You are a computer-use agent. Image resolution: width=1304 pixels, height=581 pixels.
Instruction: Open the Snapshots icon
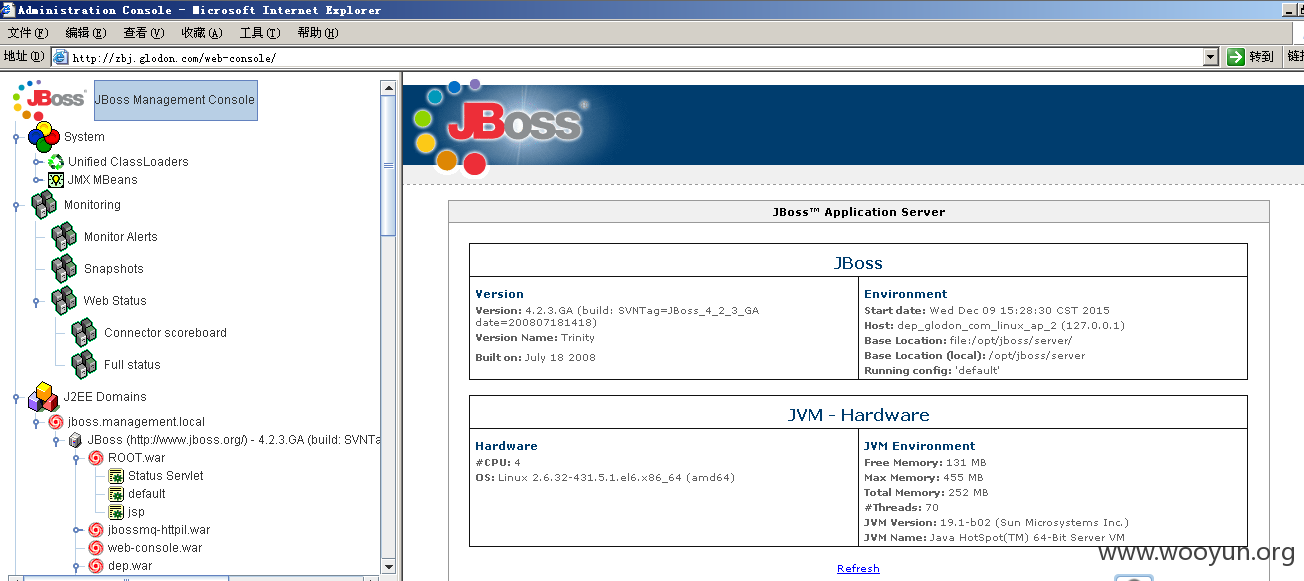(64, 269)
